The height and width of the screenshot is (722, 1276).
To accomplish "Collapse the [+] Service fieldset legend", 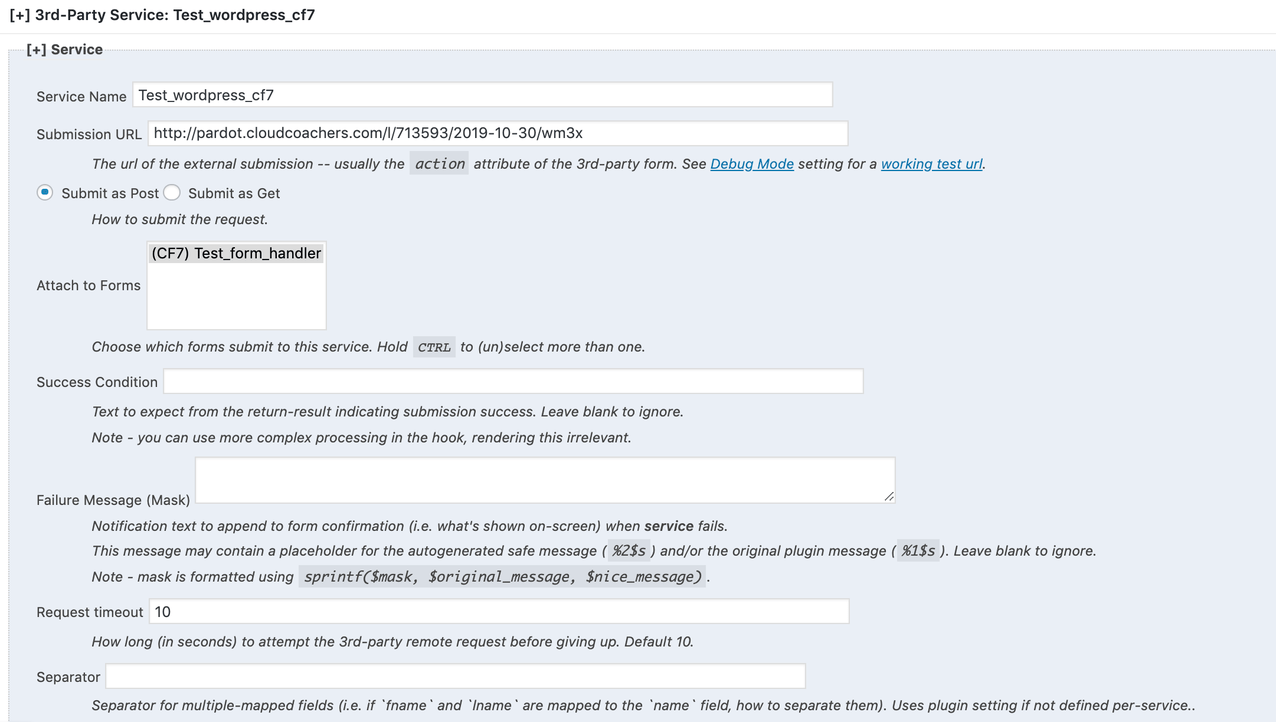I will [x=65, y=49].
